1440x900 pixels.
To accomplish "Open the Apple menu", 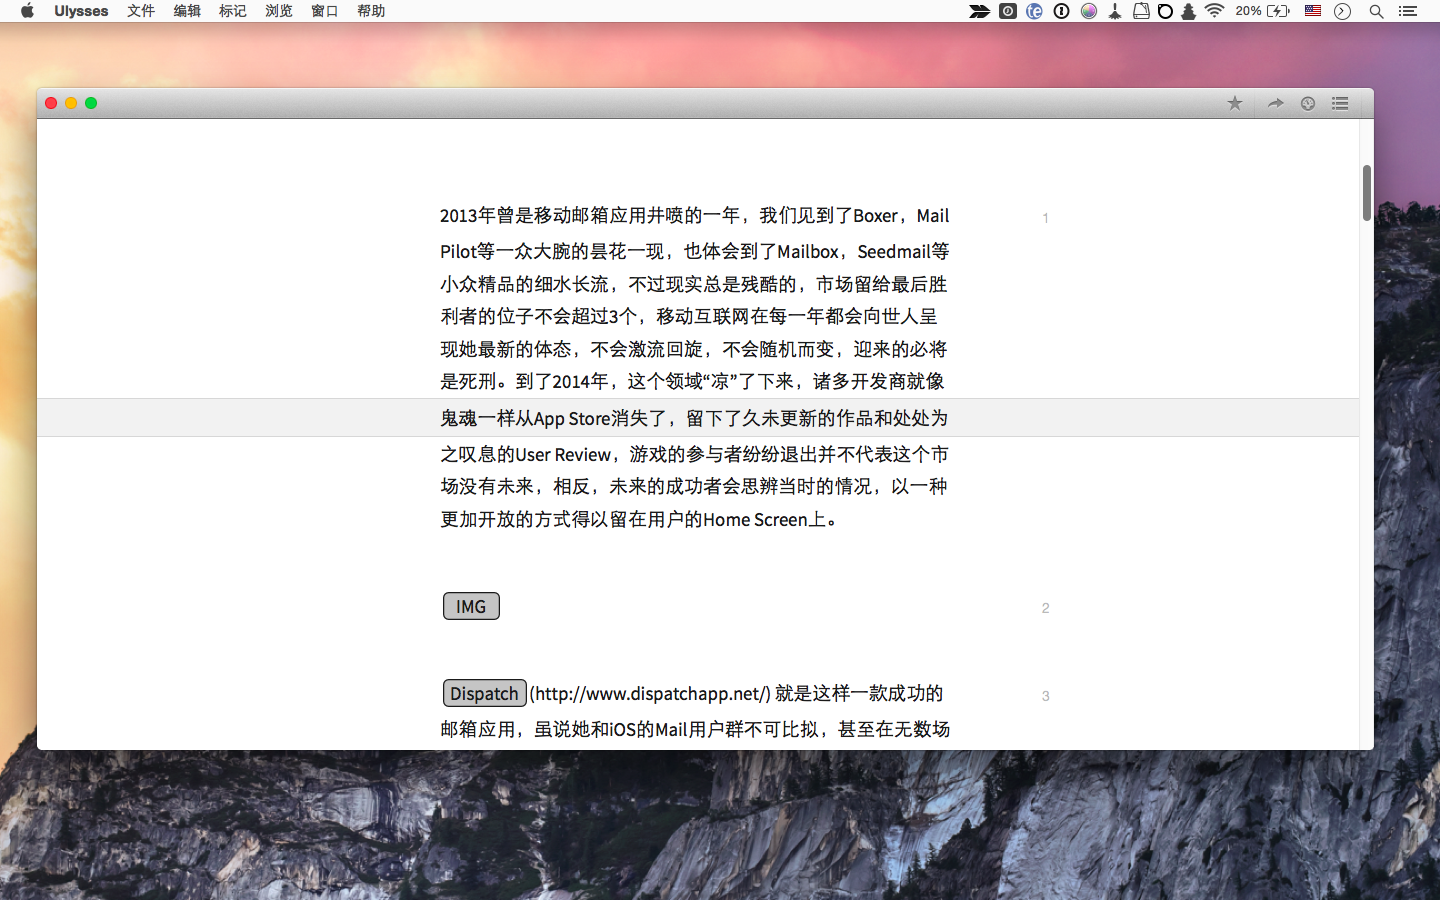I will (x=27, y=11).
